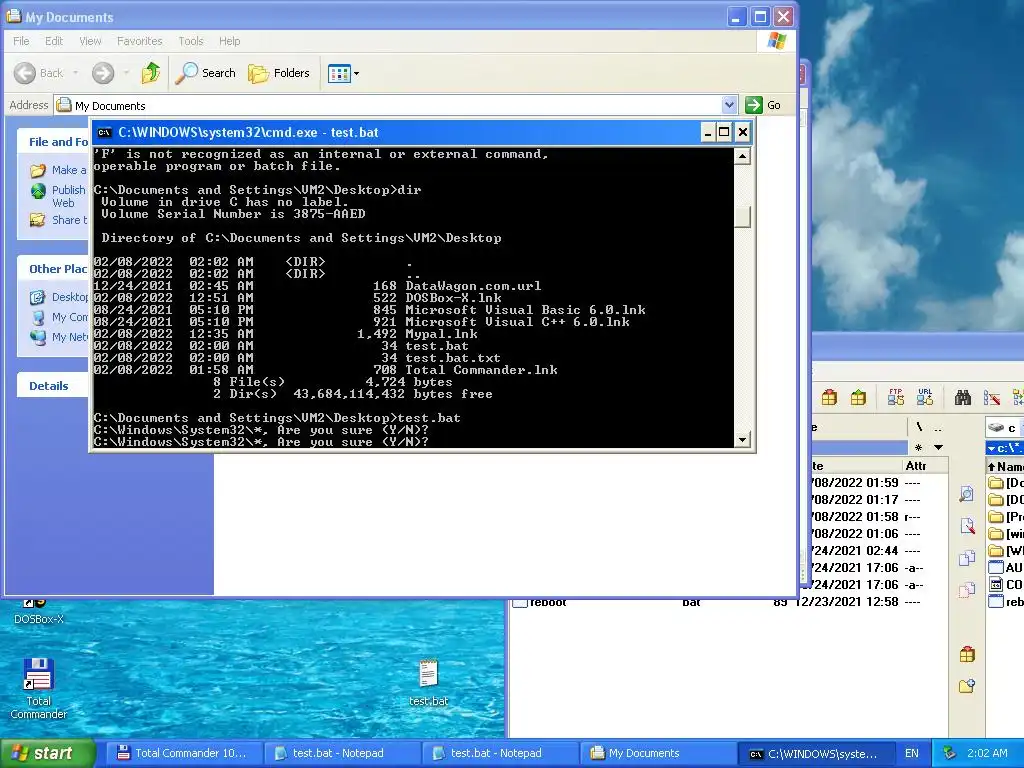Click binoculars search icon in Total Commander
The image size is (1024, 768).
click(x=963, y=397)
